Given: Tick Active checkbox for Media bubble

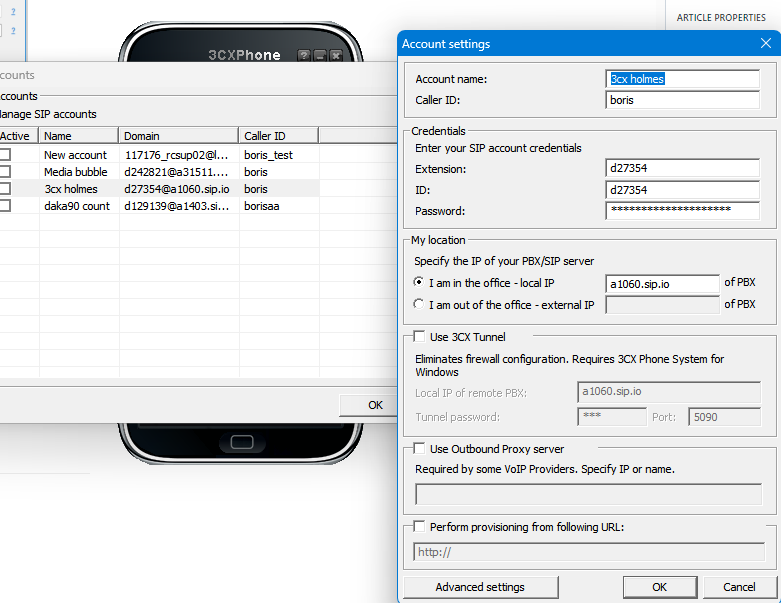Looking at the screenshot, I should click(5, 172).
